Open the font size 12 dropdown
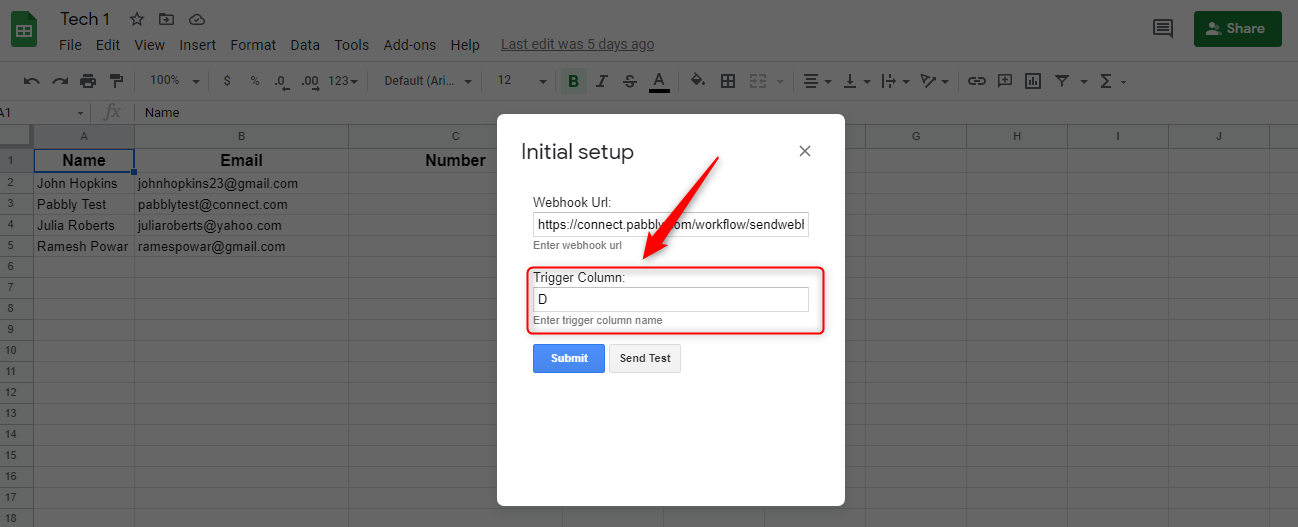Image resolution: width=1298 pixels, height=527 pixels. (x=522, y=81)
